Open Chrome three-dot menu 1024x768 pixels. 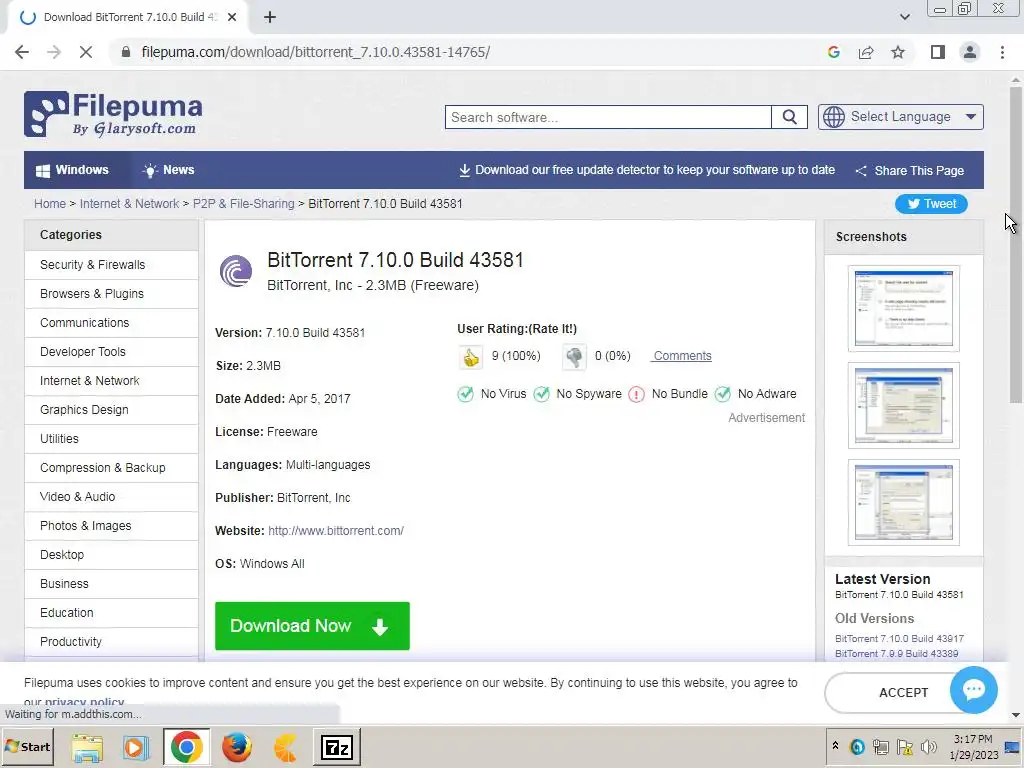(1002, 52)
